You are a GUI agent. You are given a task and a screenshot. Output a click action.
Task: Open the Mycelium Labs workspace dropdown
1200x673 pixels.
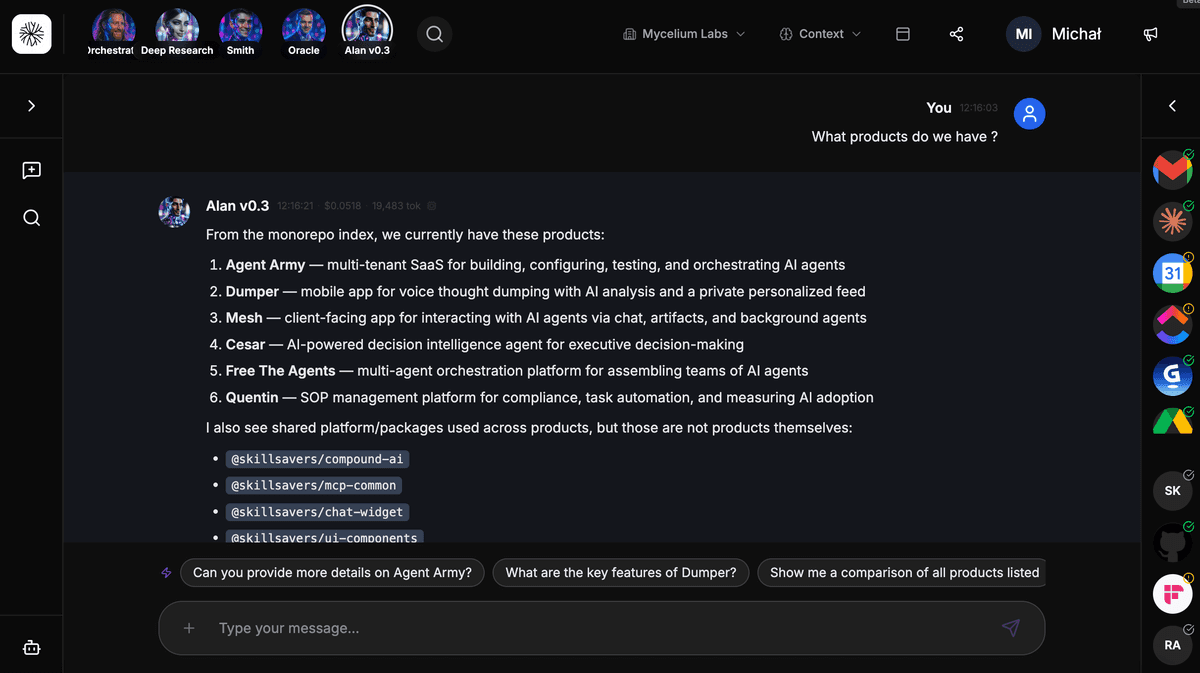(x=684, y=33)
